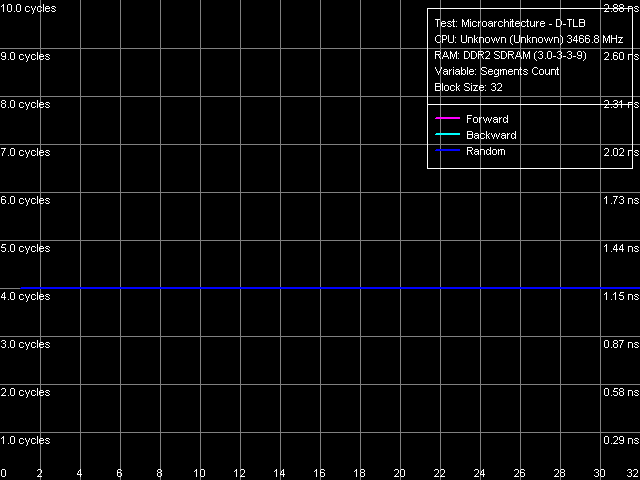Viewport: 640px width, 480px height.
Task: Click the magenta Forward legend line
Action: [x=447, y=118]
